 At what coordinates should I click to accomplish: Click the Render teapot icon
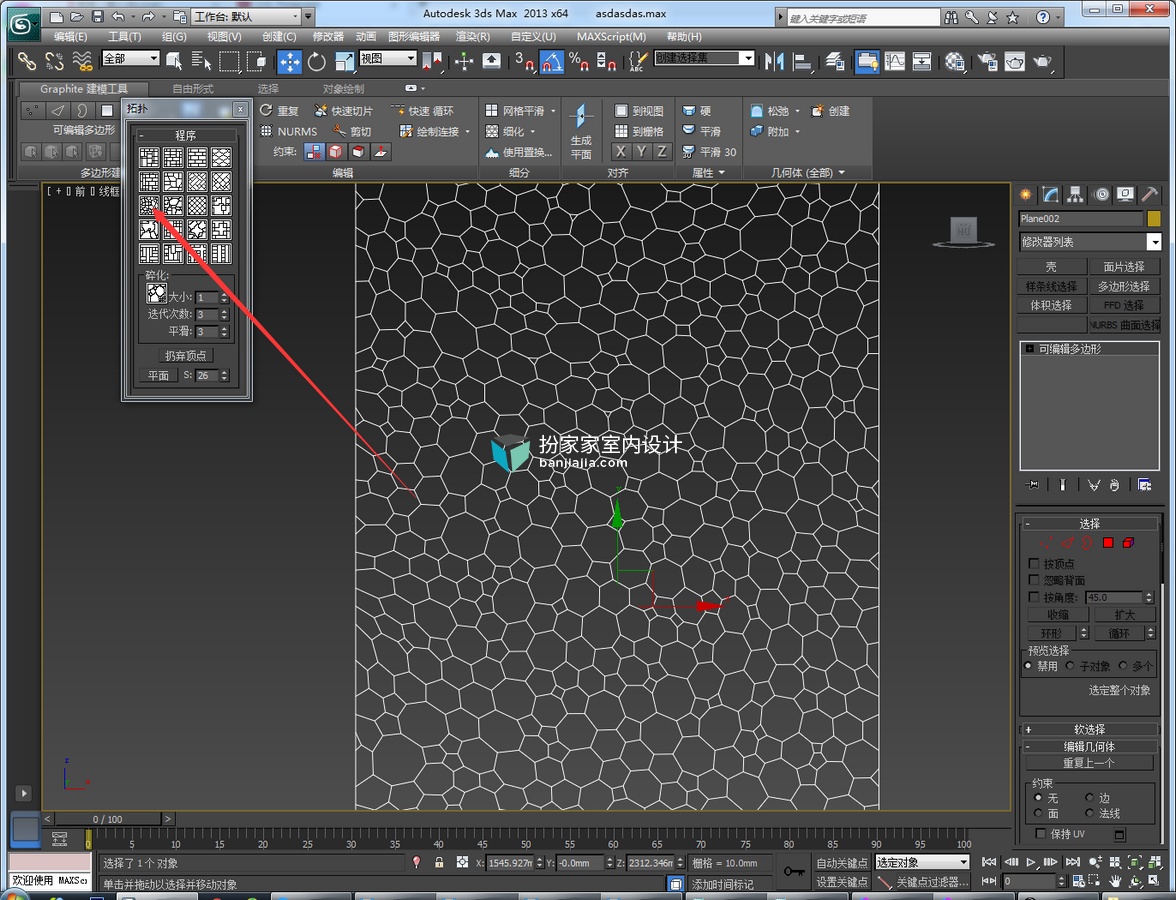pos(1042,62)
